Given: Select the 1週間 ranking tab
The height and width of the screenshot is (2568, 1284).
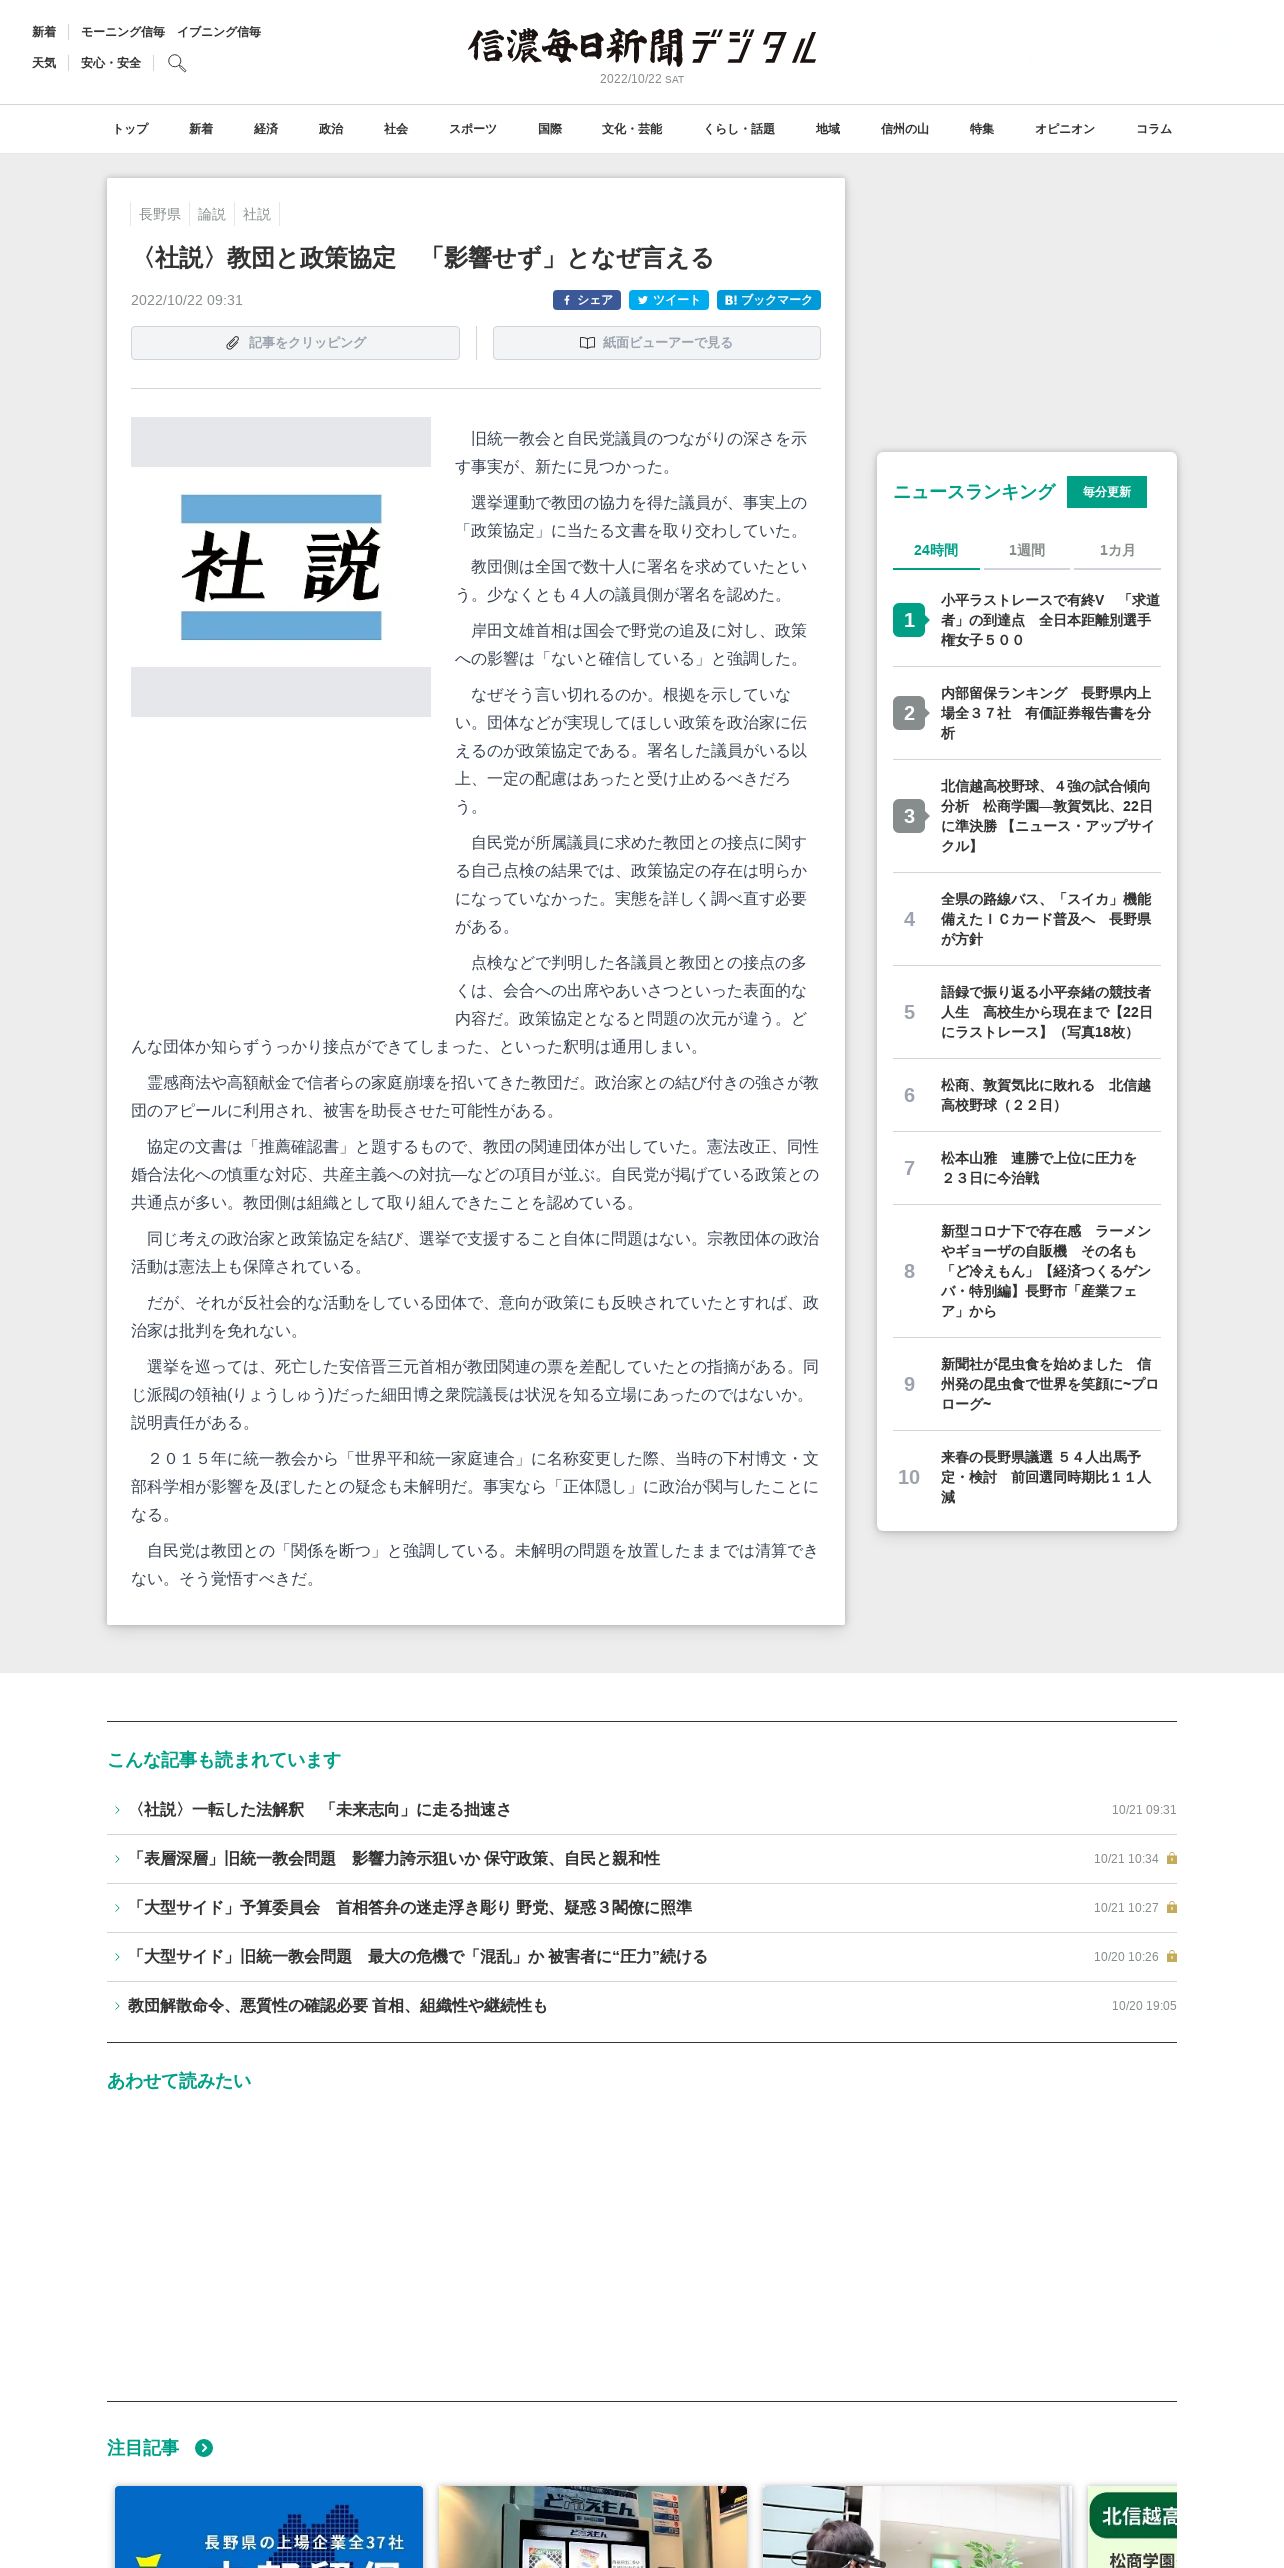Looking at the screenshot, I should tap(1027, 550).
